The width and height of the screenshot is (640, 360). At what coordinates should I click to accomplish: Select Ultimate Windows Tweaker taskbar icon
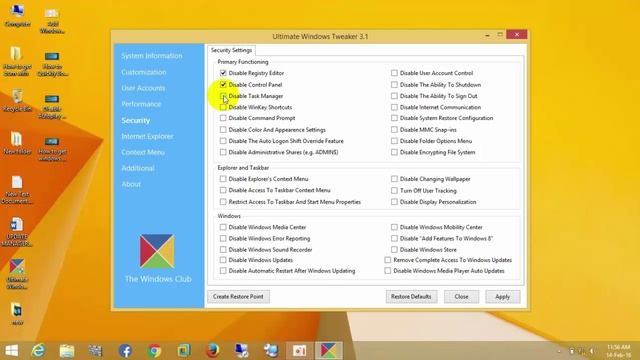coord(329,351)
